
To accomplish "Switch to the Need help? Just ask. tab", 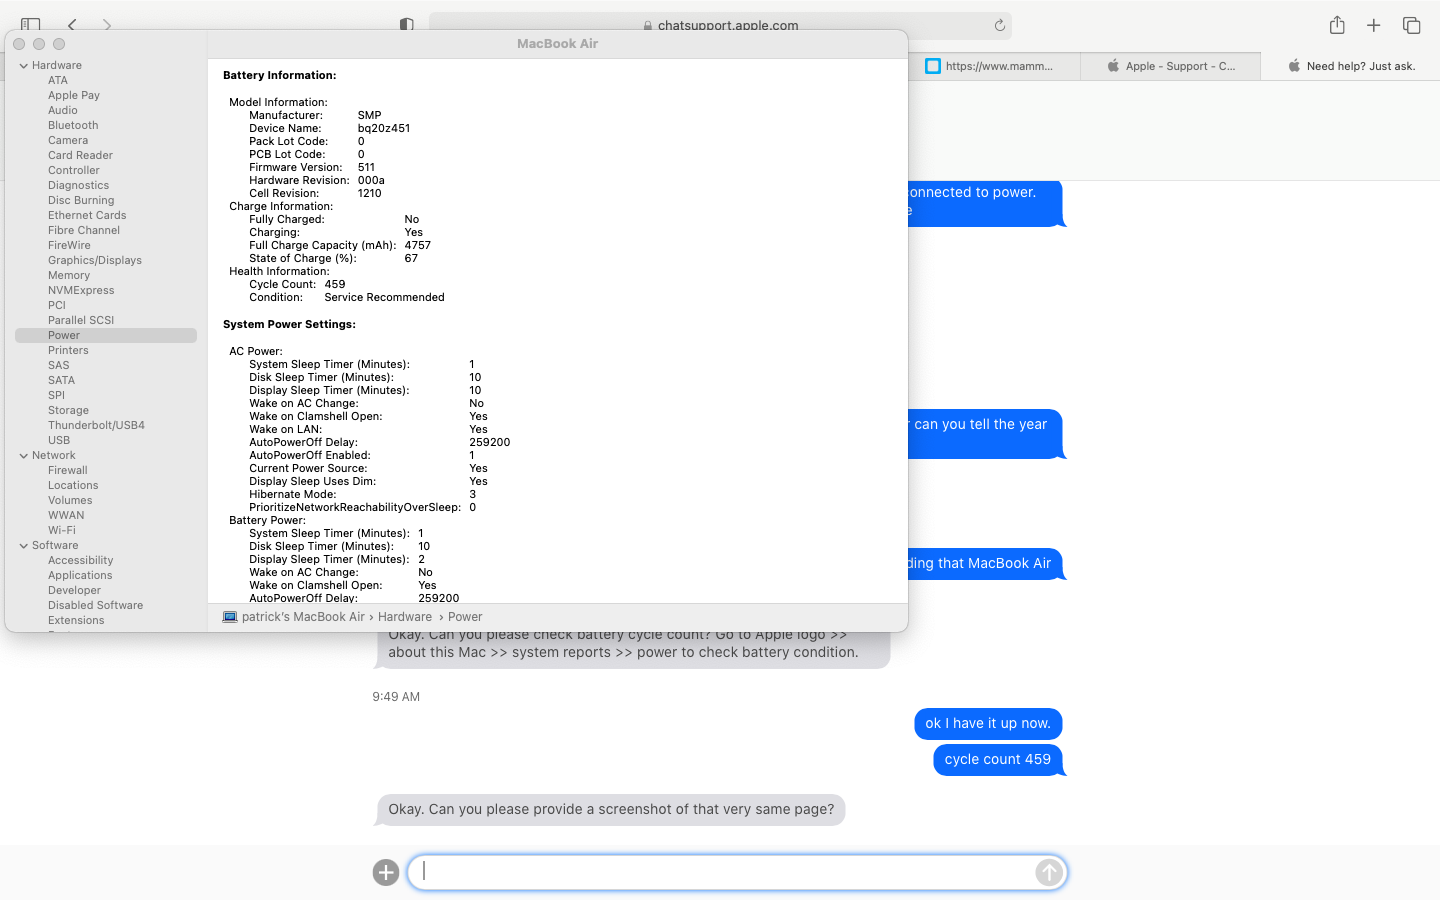I will coord(1351,66).
